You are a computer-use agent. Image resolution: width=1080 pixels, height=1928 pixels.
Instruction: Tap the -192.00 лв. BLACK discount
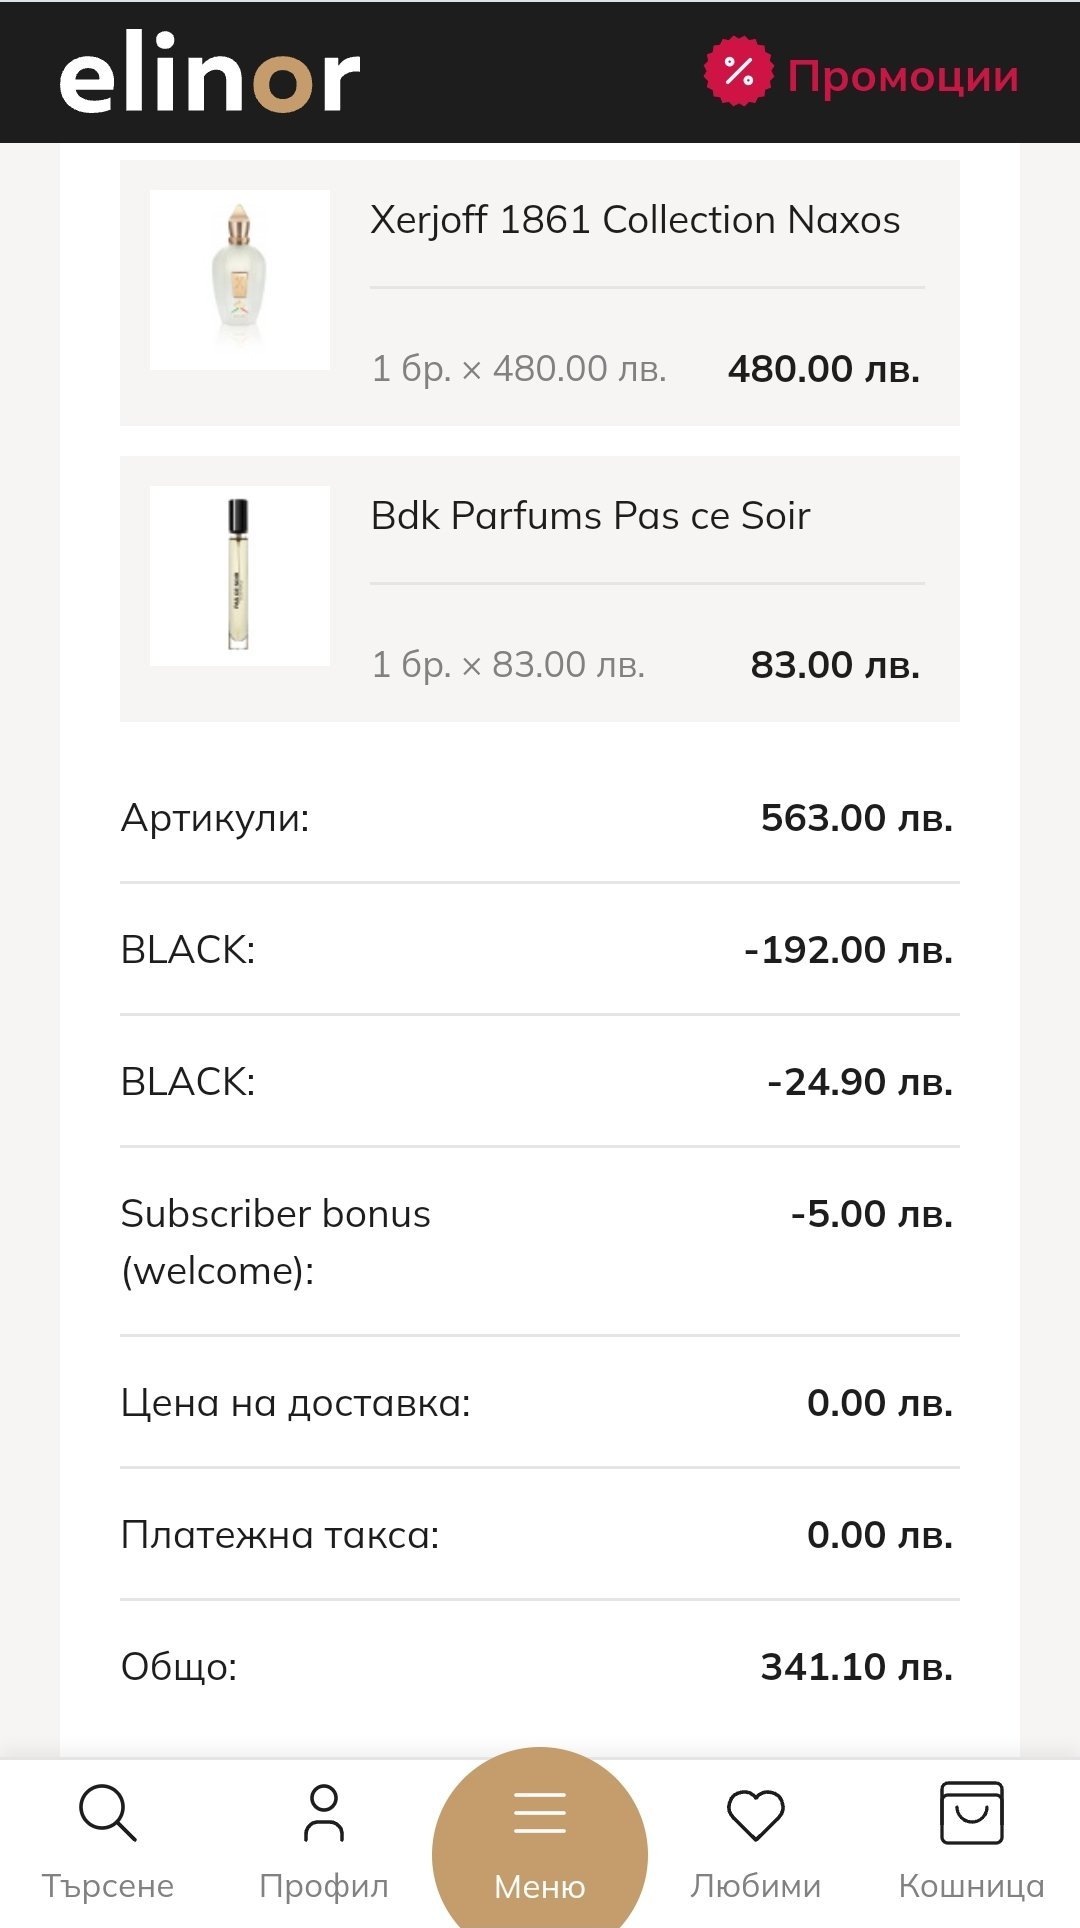(848, 950)
